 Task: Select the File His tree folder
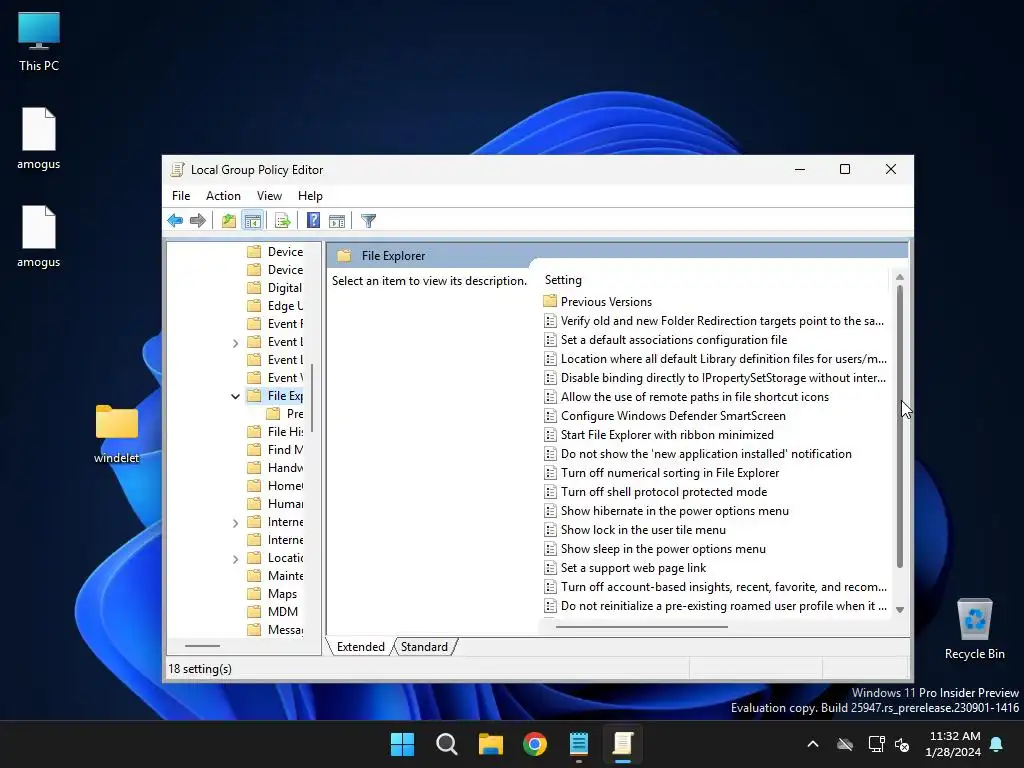(275, 432)
